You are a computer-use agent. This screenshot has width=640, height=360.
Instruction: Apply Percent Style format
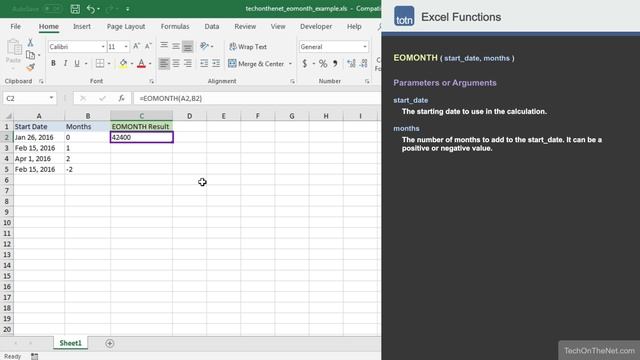coord(323,63)
